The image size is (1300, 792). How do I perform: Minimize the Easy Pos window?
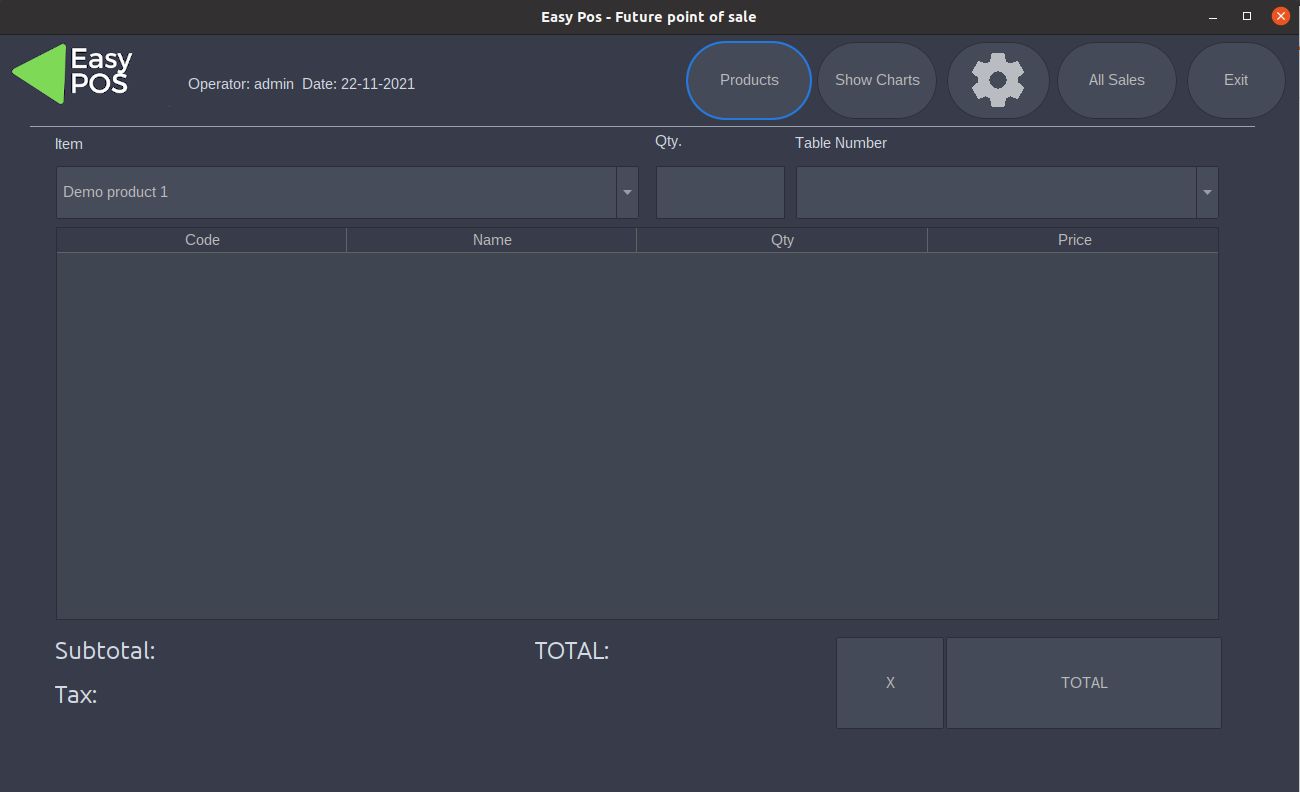(1213, 17)
